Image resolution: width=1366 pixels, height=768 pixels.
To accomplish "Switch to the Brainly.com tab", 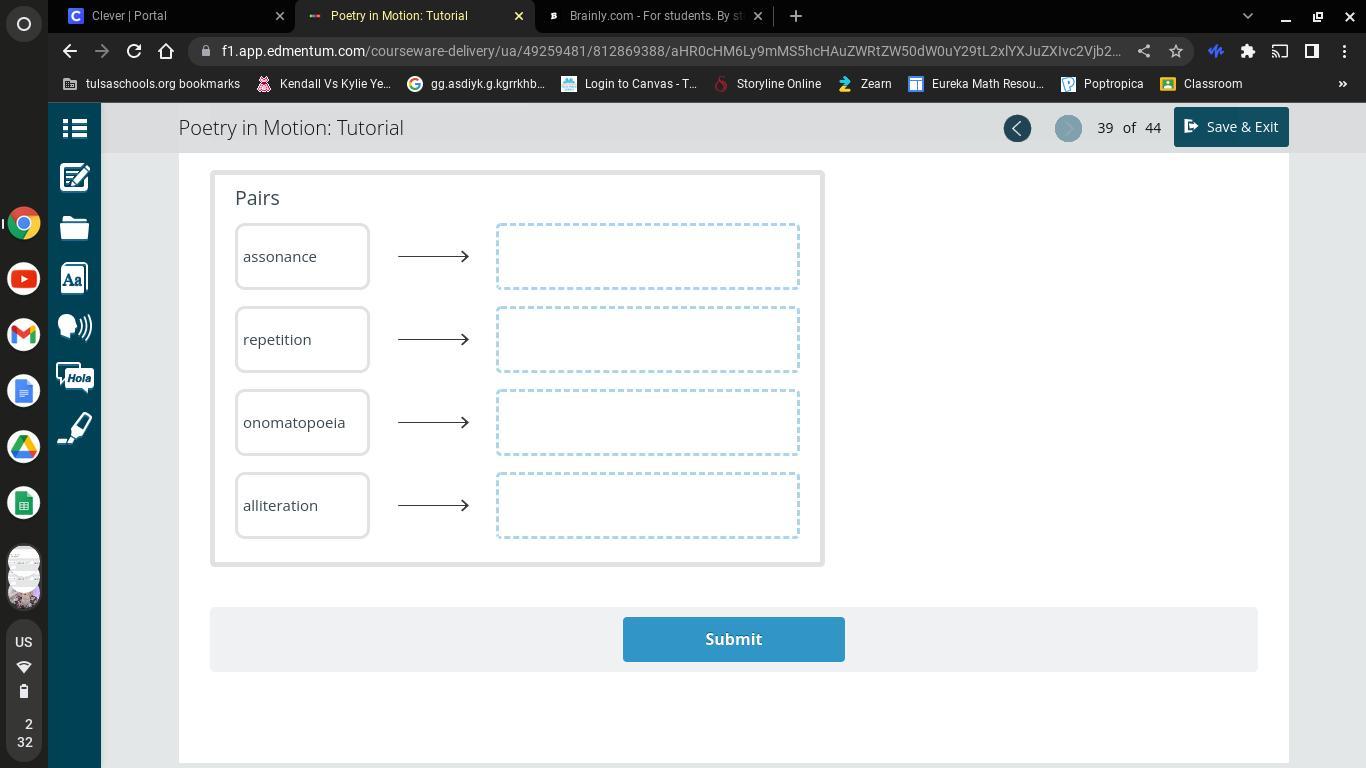I will (x=655, y=16).
